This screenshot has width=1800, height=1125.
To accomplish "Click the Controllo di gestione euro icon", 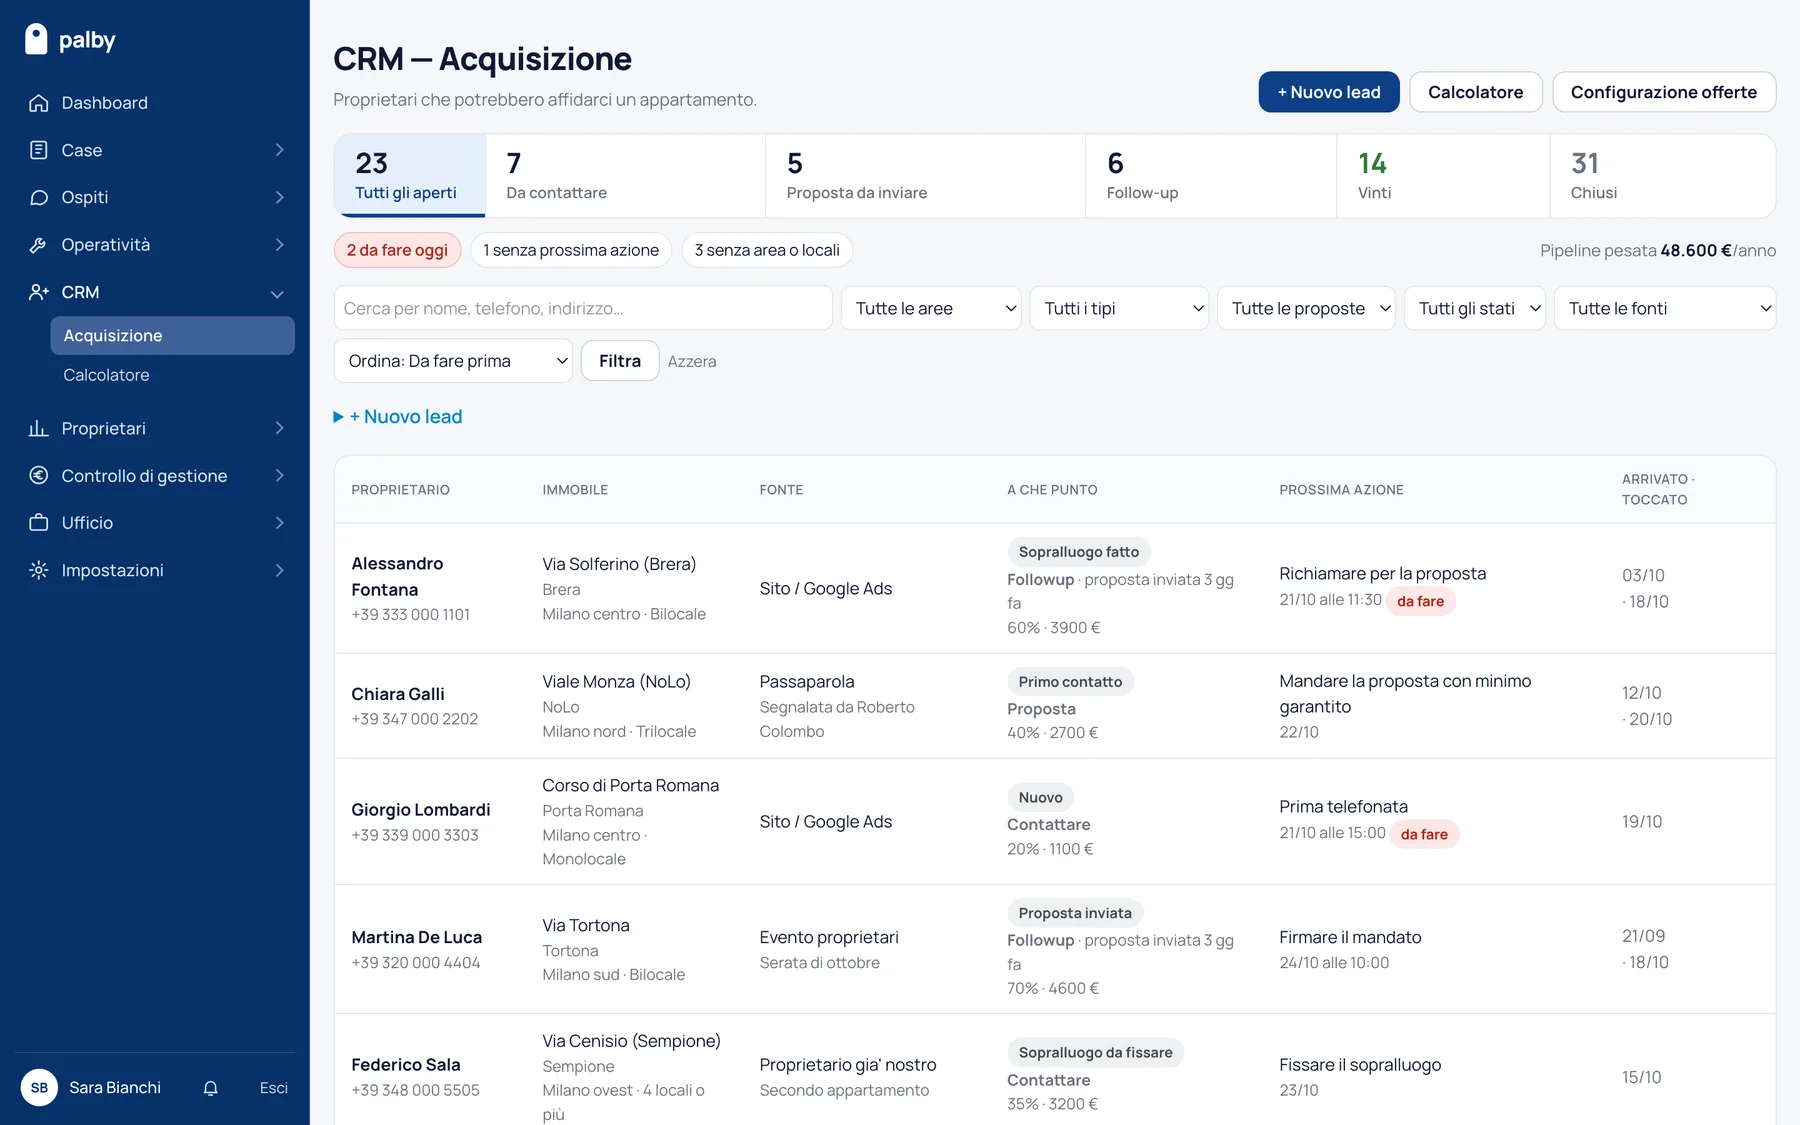I will (39, 476).
